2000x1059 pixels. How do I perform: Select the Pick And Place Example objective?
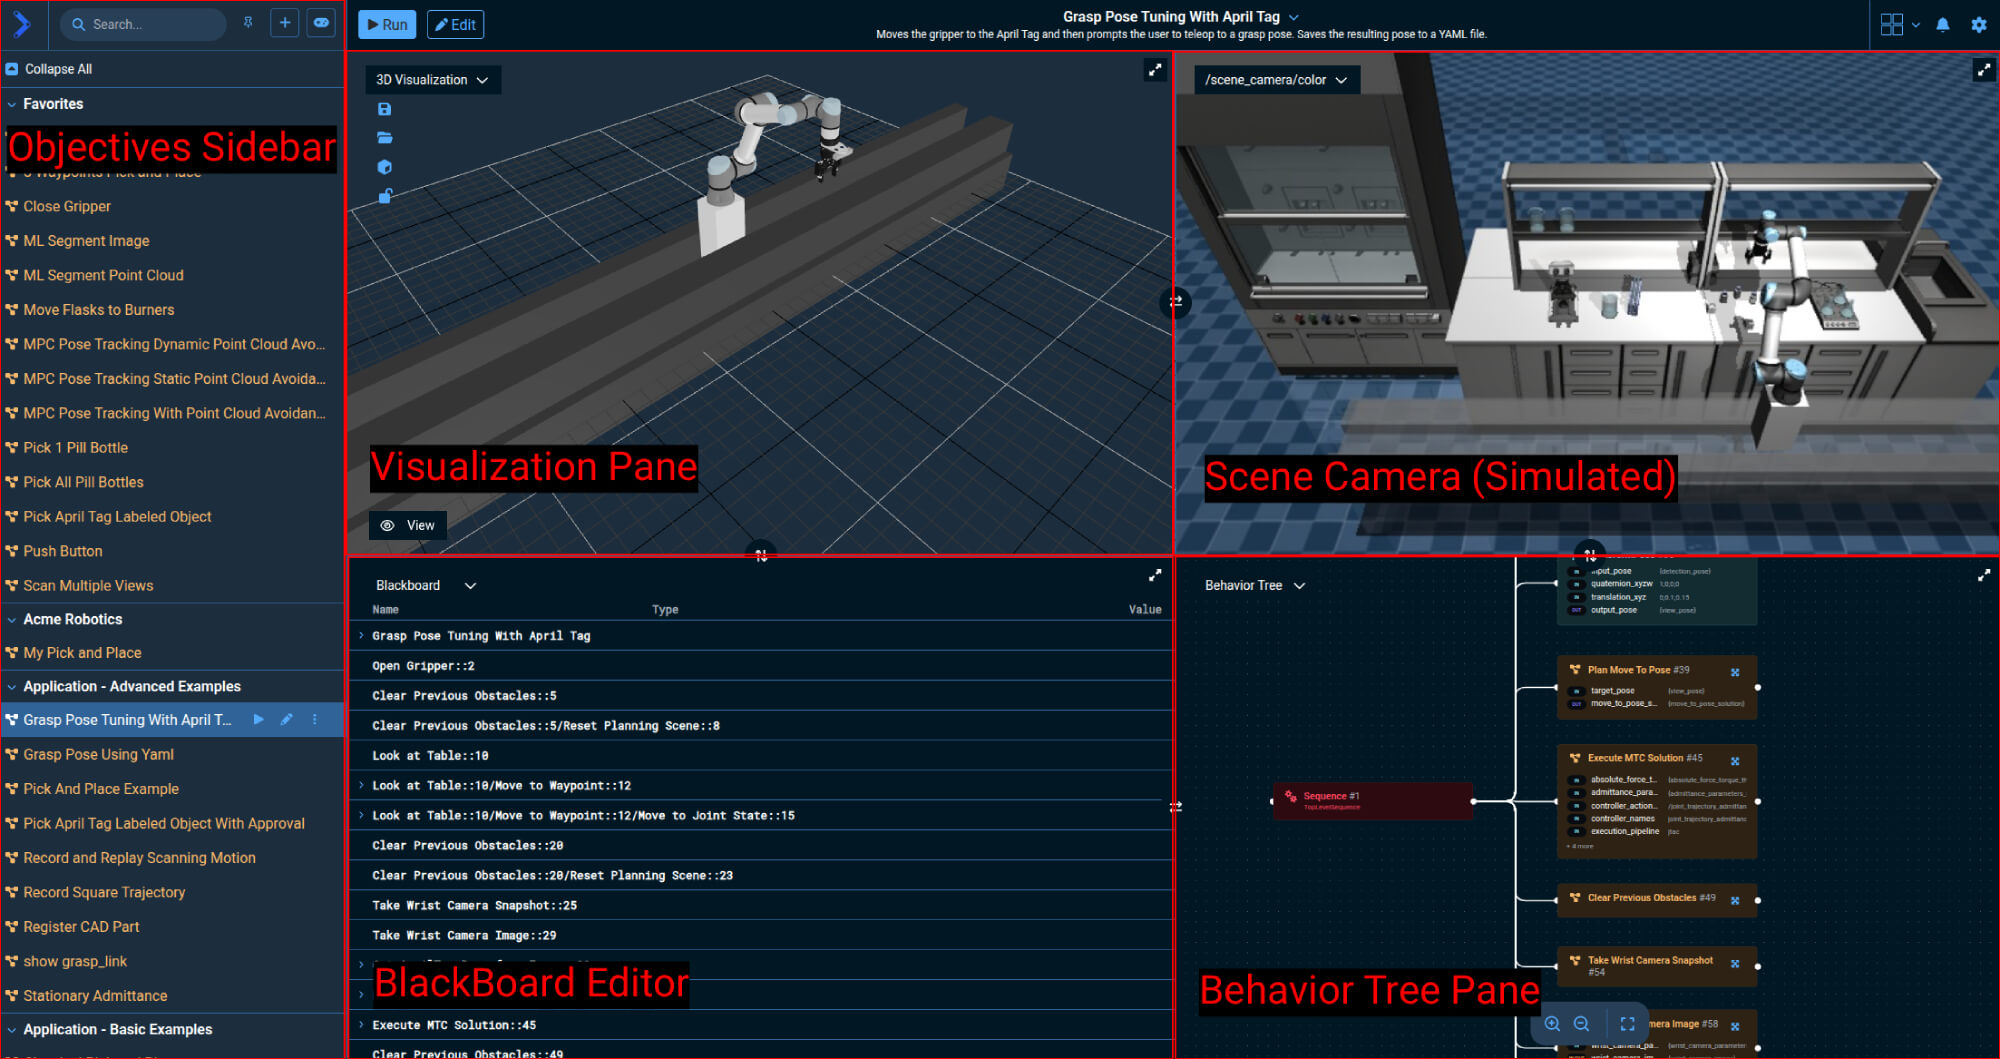pyautogui.click(x=101, y=789)
